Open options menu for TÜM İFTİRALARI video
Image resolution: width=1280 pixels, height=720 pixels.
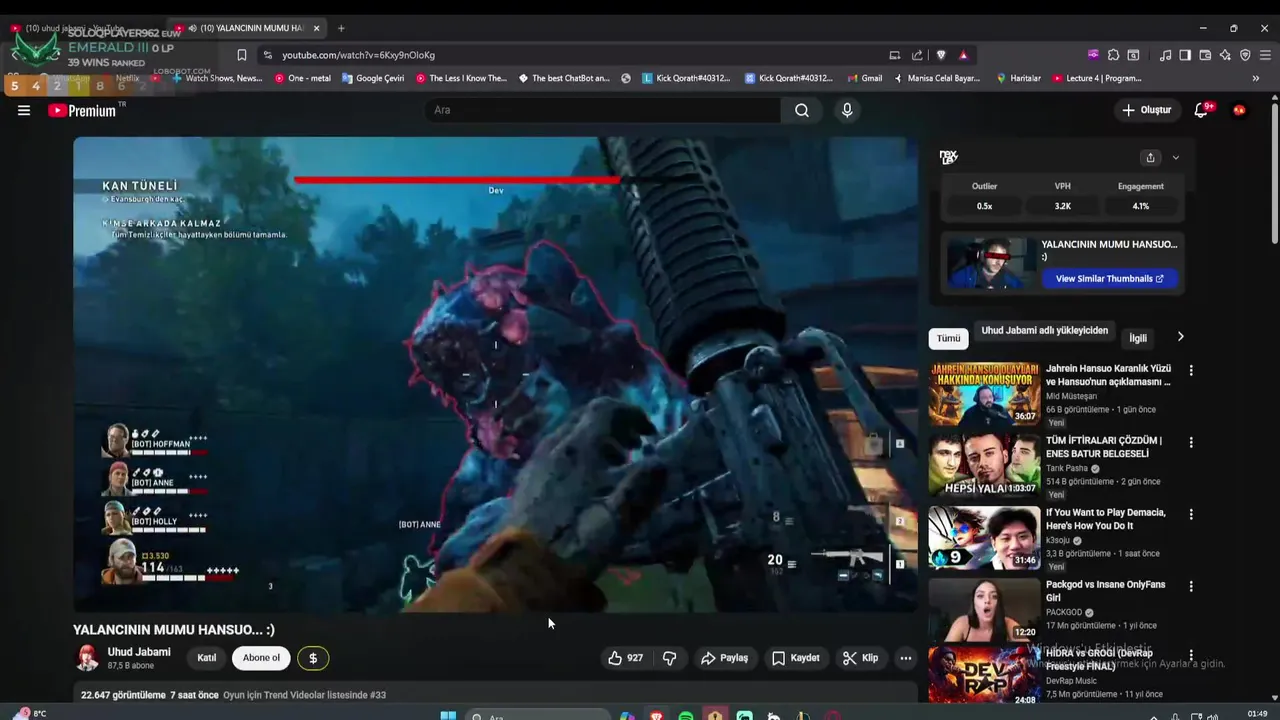click(1190, 442)
